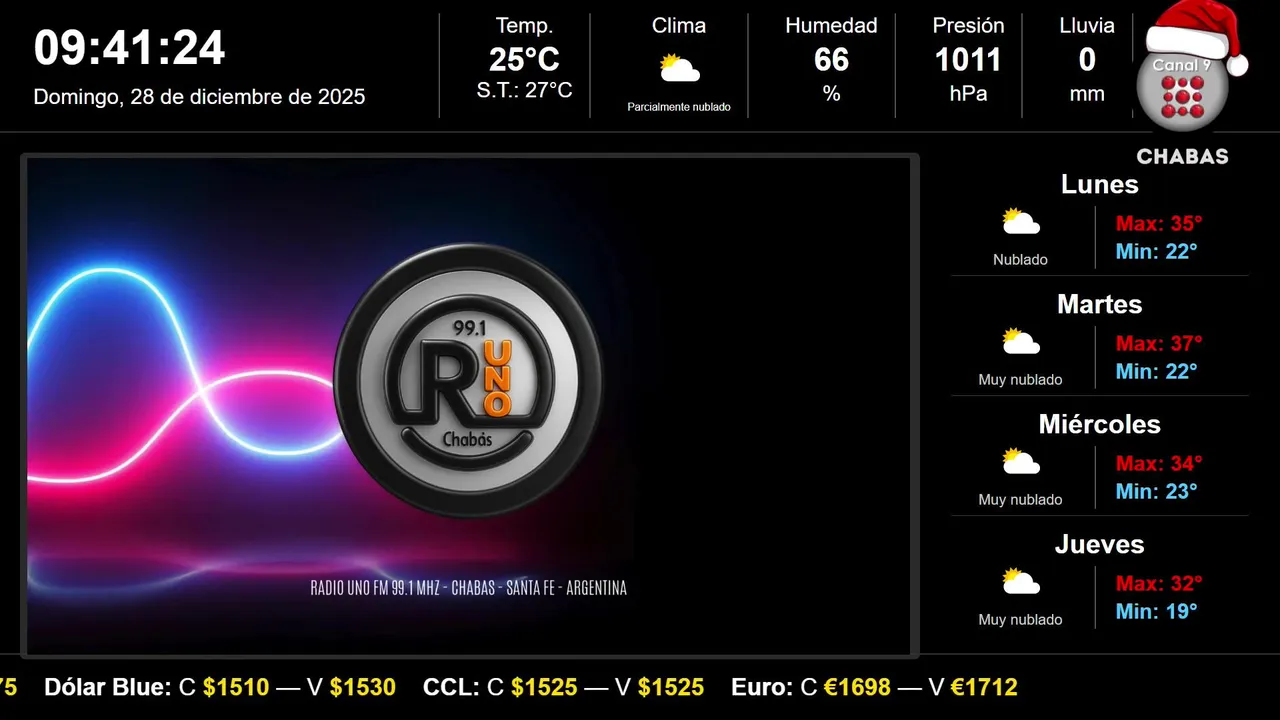Image resolution: width=1280 pixels, height=720 pixels.
Task: Click the Lunes day heading
Action: tap(1099, 185)
